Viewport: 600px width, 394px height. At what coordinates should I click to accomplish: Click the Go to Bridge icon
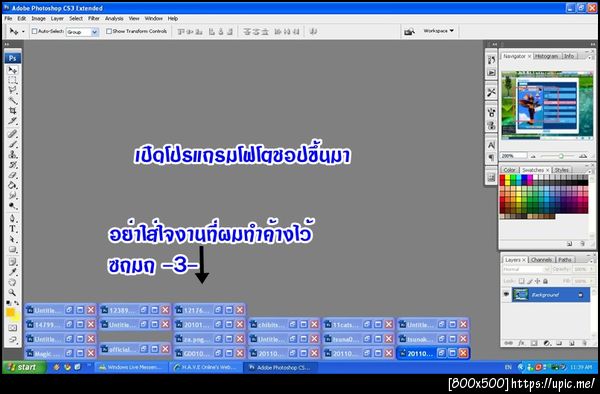[409, 31]
